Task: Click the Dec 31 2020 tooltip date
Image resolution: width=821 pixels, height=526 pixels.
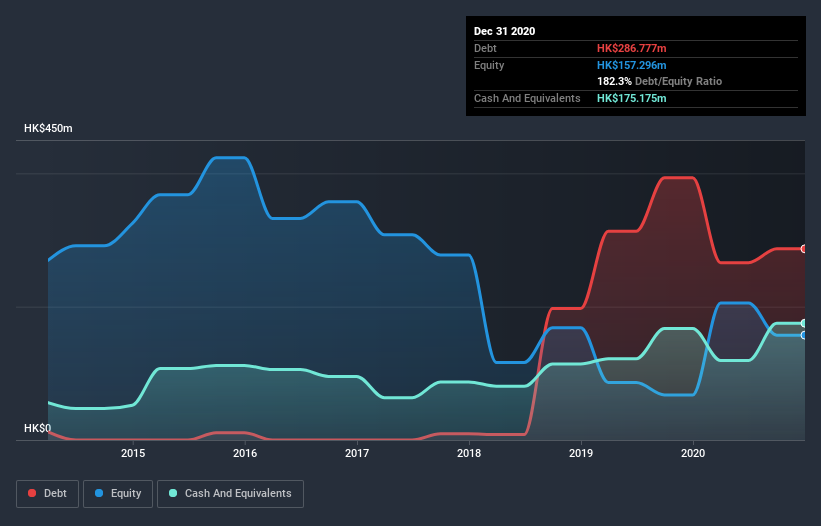Action: tap(504, 31)
